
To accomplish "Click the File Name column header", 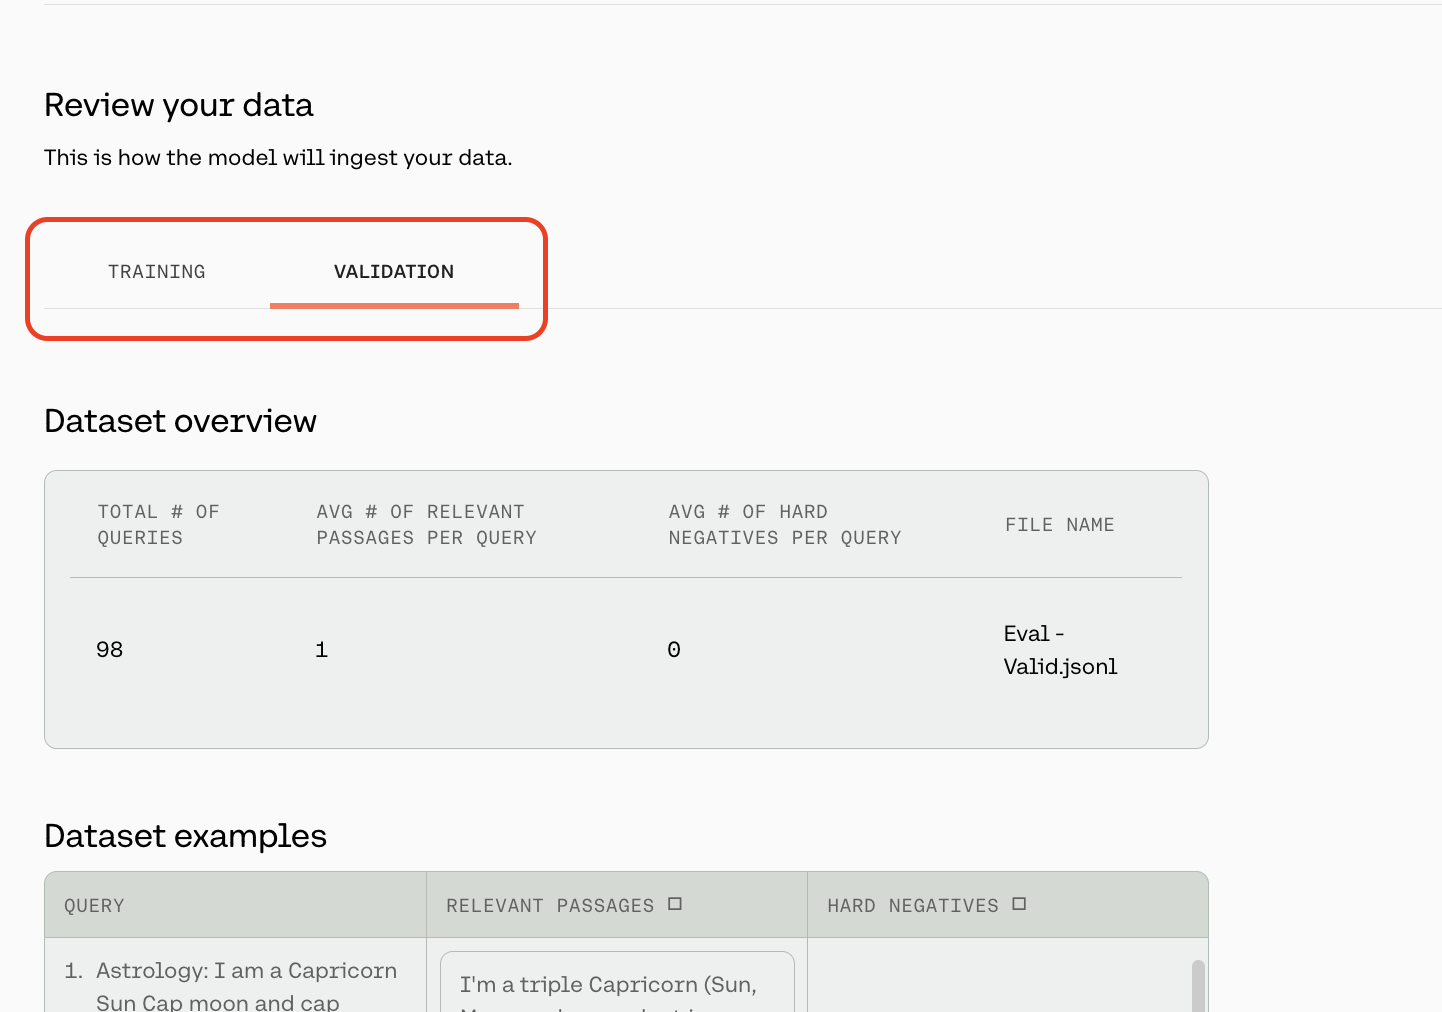I will click(x=1059, y=525).
